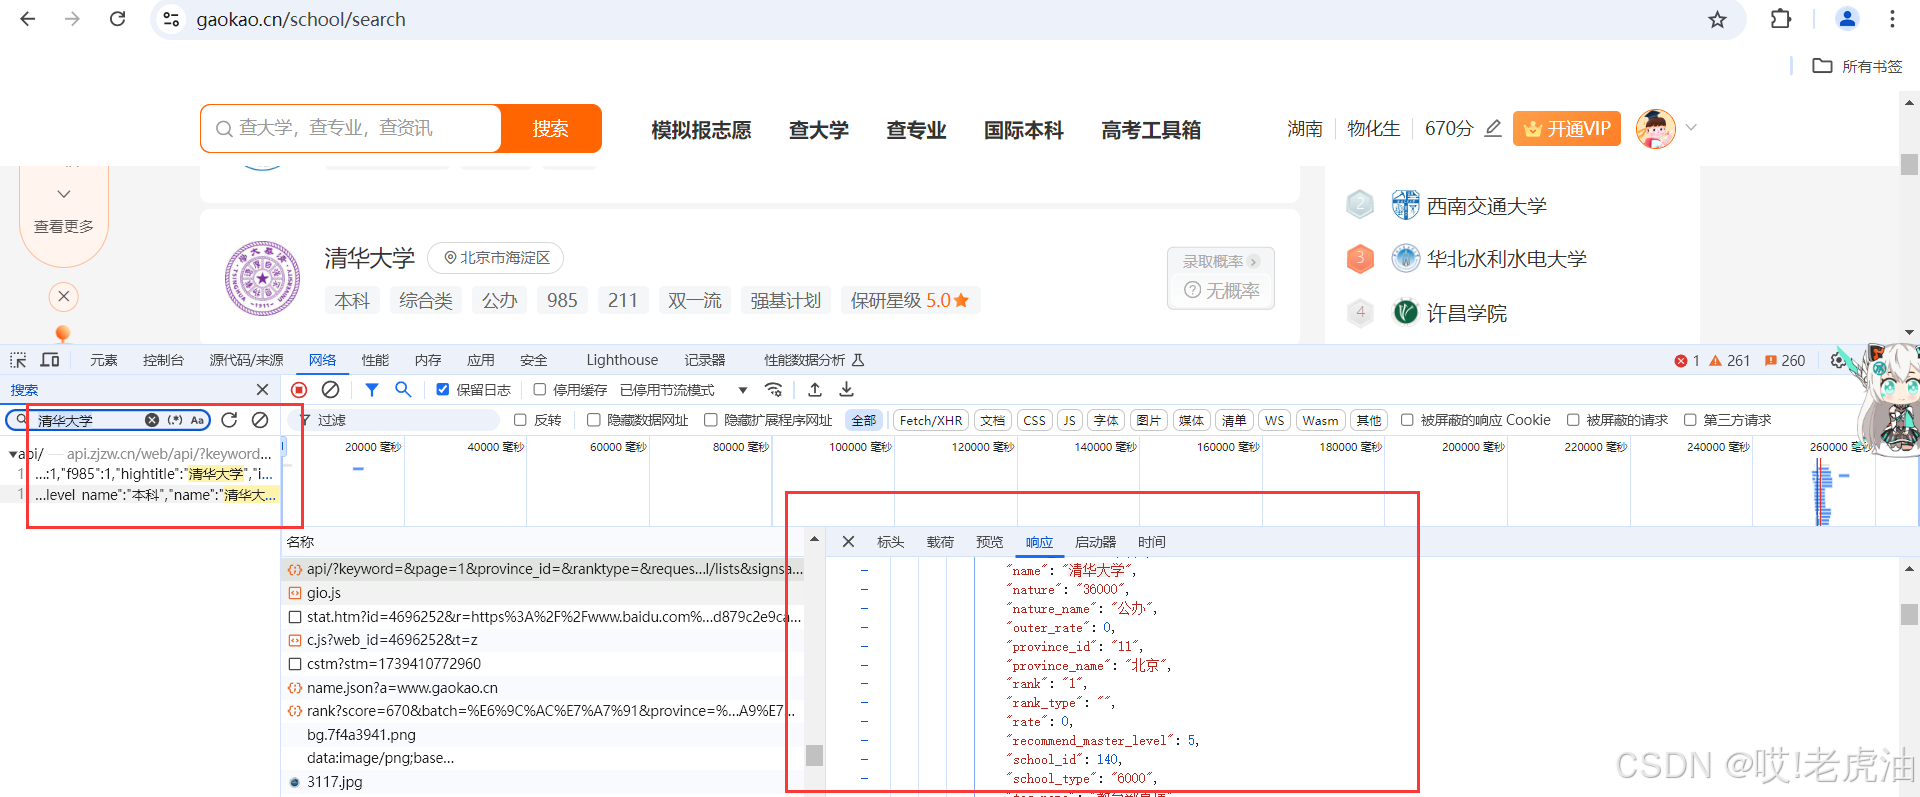Expand the user avatar dropdown arrow
This screenshot has width=1920, height=797.
[1691, 128]
